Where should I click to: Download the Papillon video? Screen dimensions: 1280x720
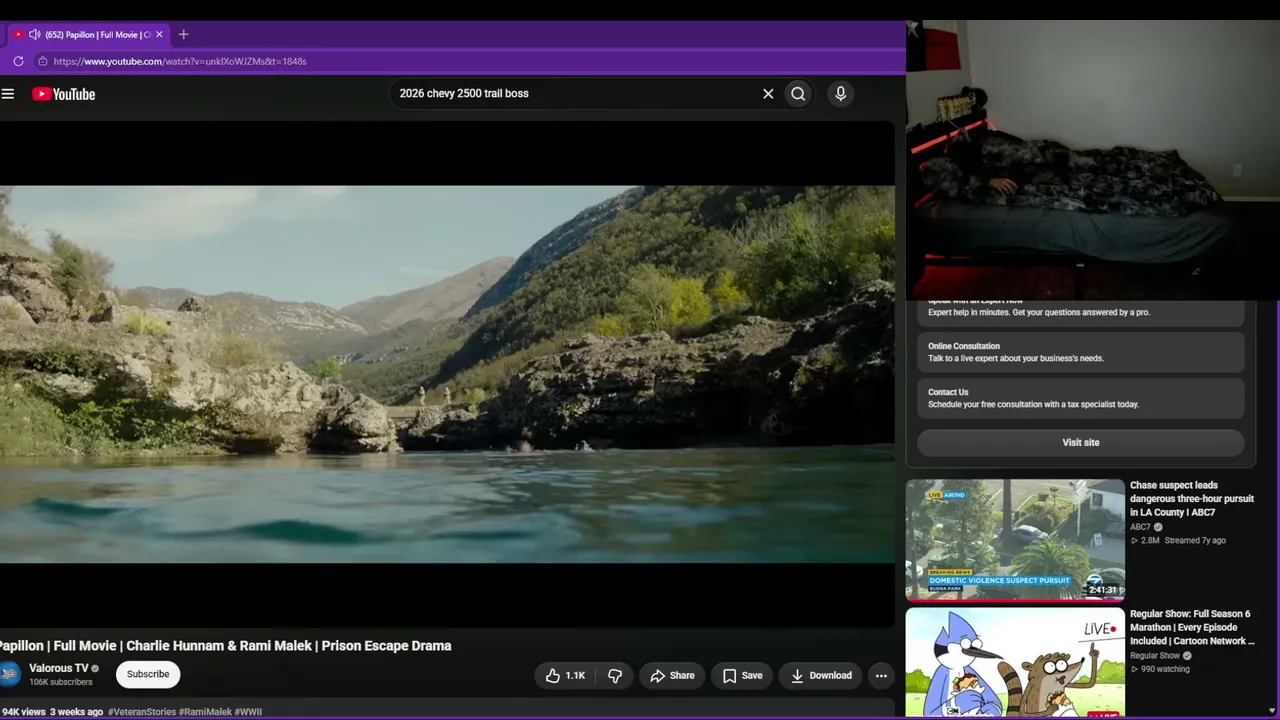[821, 675]
